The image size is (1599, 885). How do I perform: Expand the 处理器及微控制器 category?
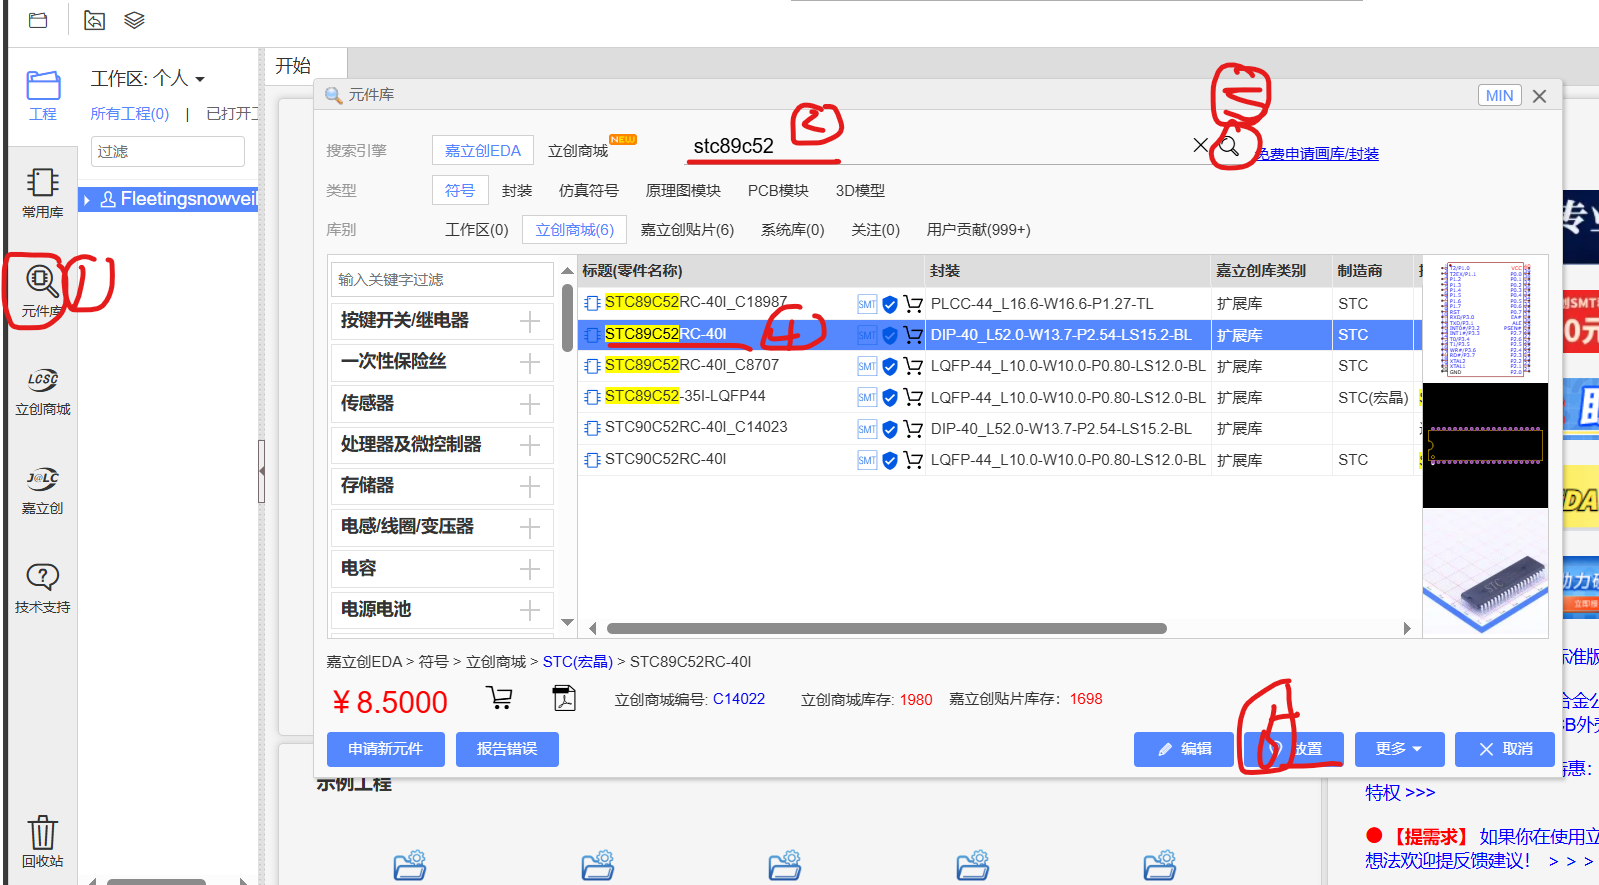point(530,445)
